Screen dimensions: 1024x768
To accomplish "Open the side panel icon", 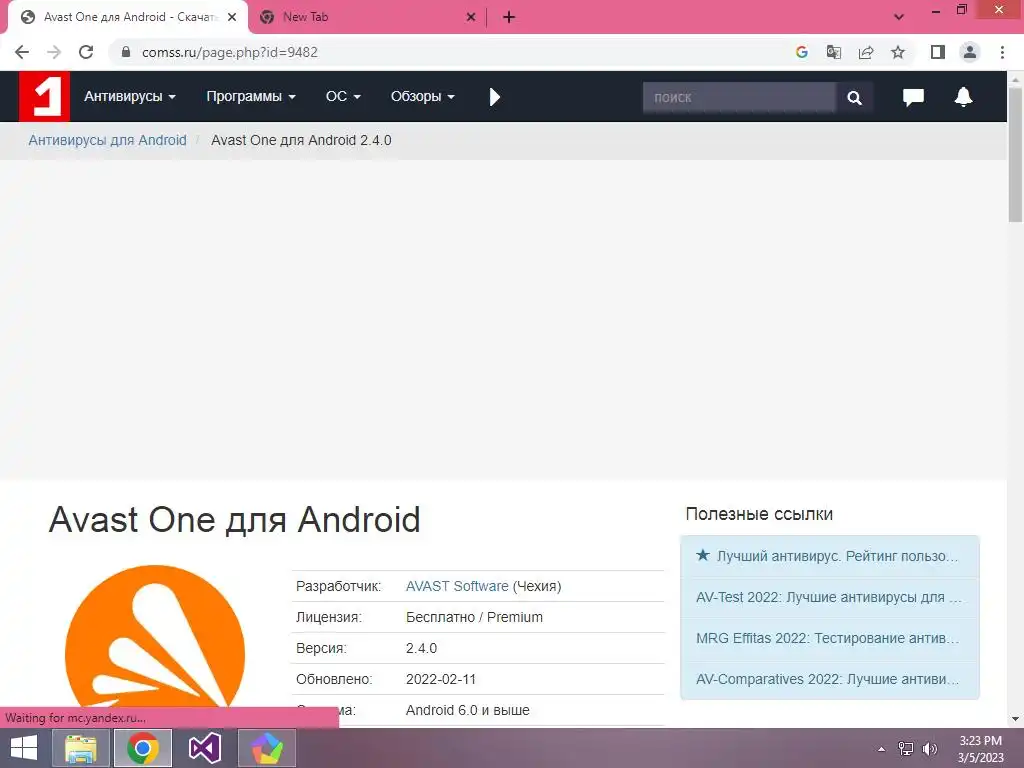I will coord(938,52).
